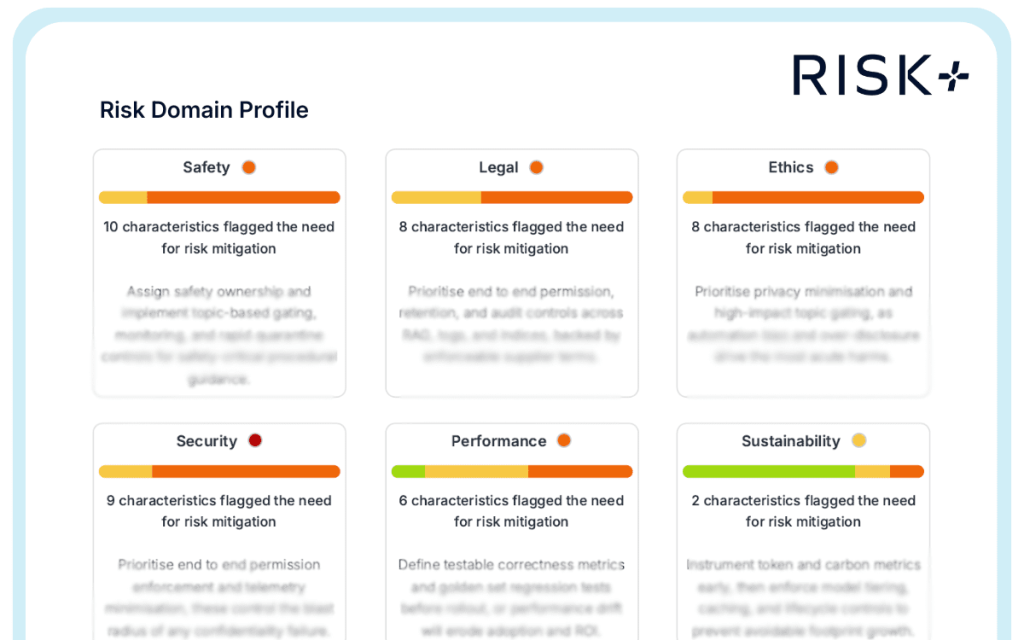Click the green segment of Performance bar

[x=408, y=472]
